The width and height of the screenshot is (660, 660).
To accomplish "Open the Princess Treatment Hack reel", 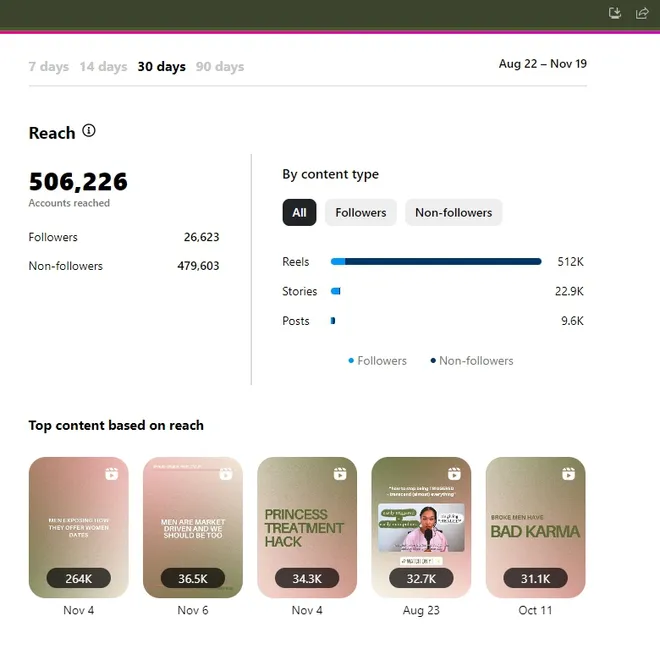I will pos(307,527).
